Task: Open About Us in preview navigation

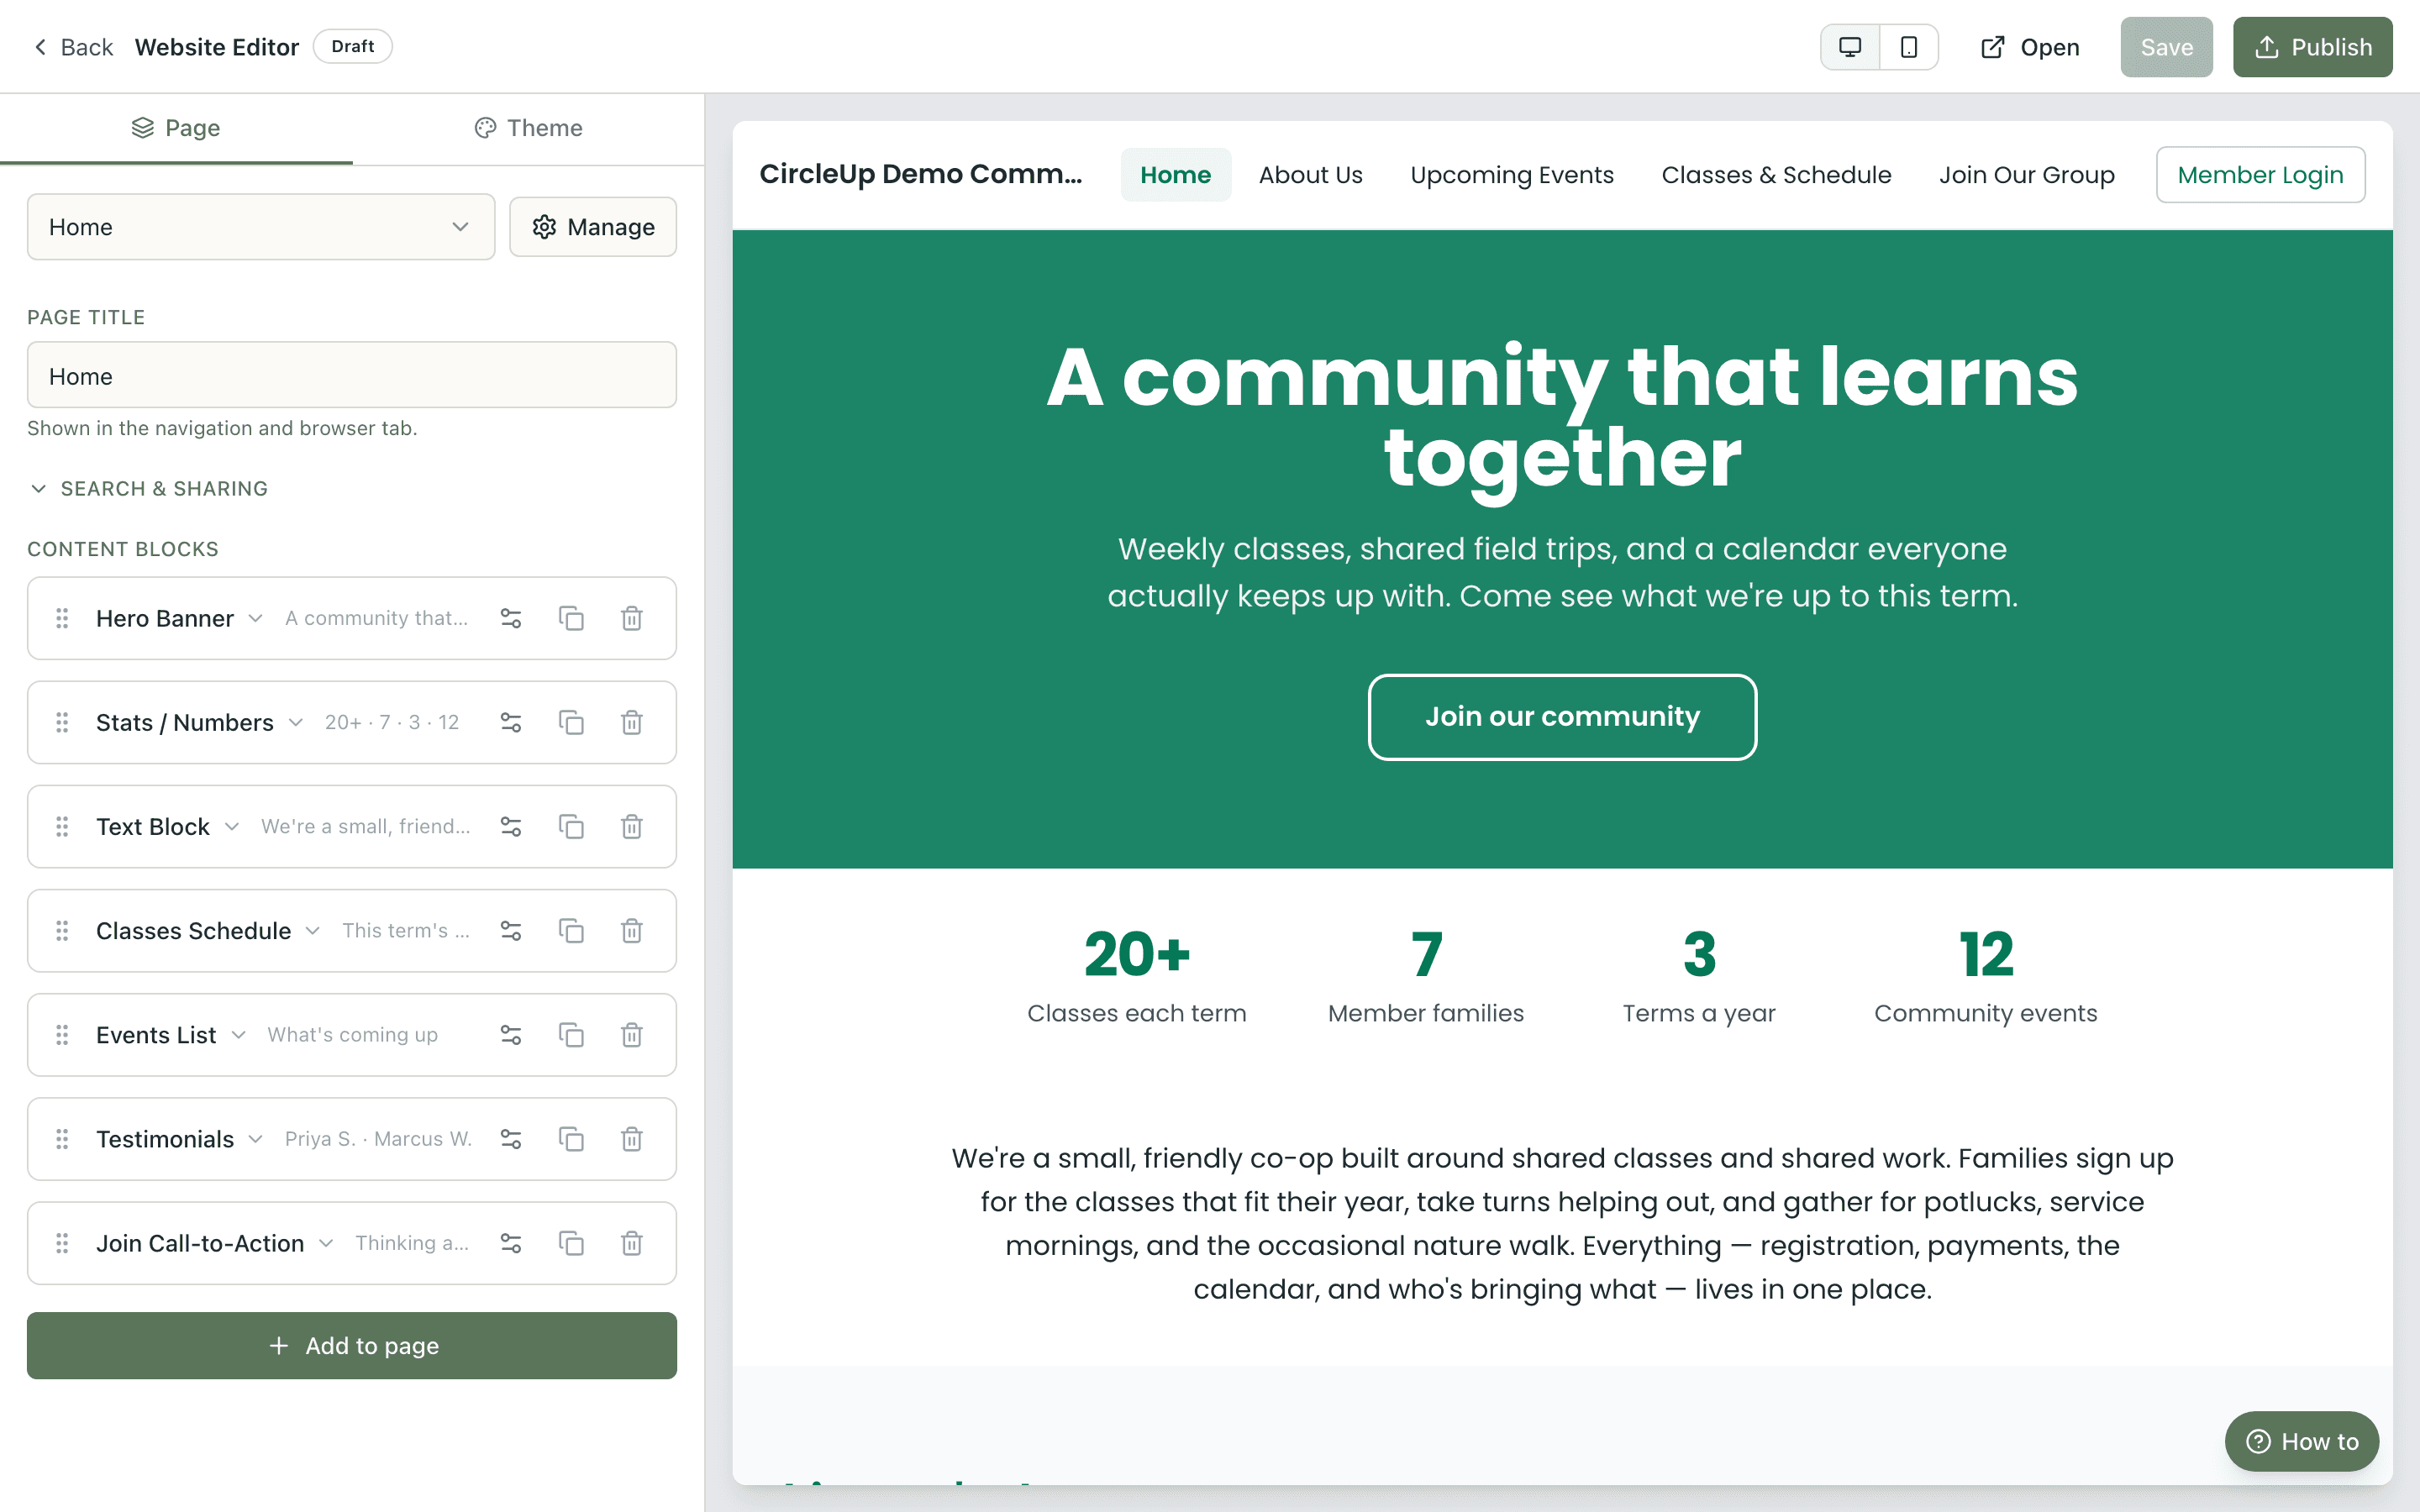Action: pos(1310,175)
